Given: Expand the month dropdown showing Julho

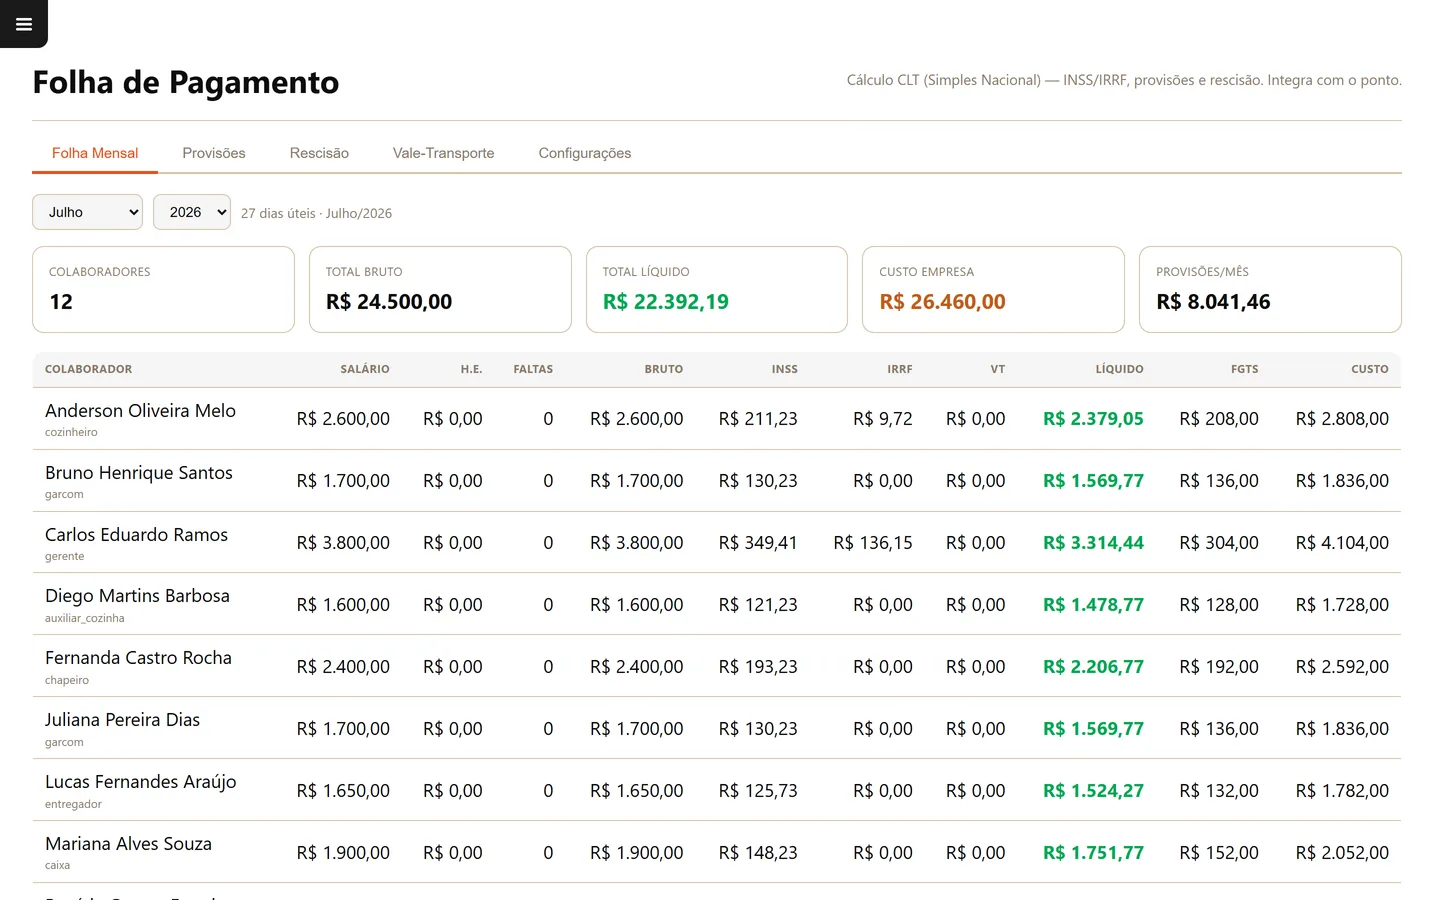Looking at the screenshot, I should [88, 212].
